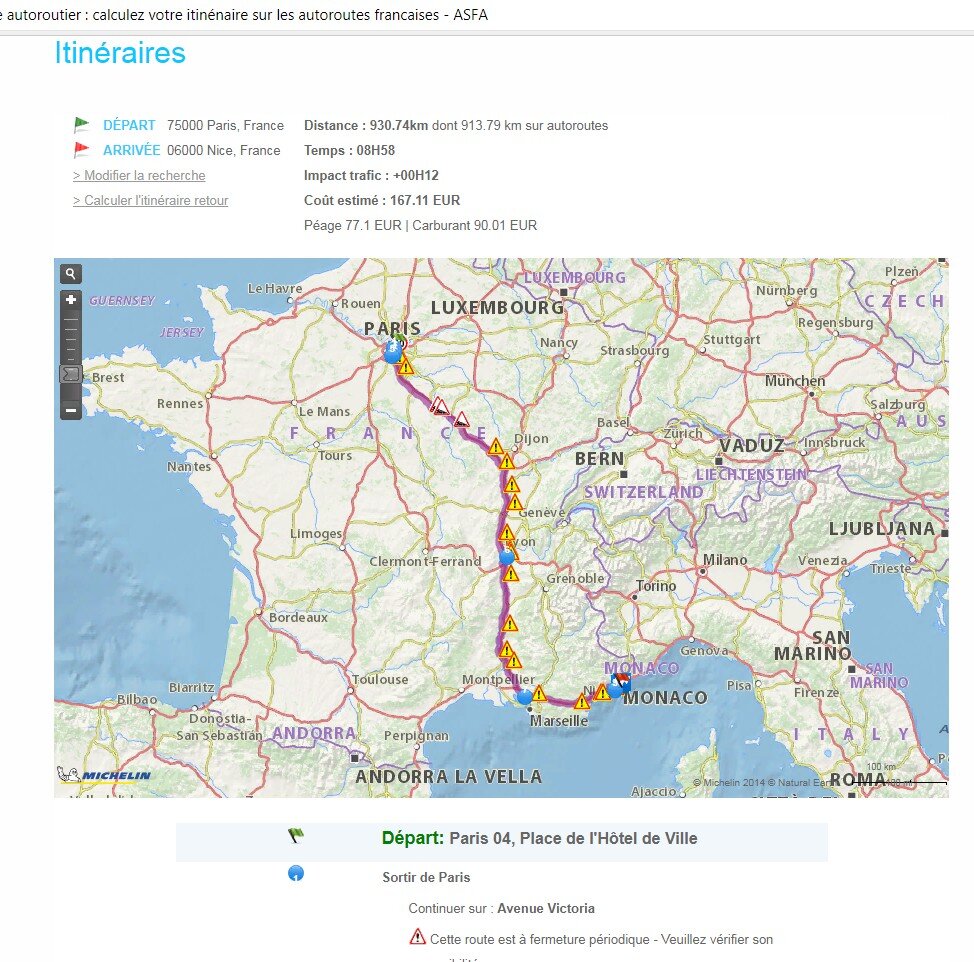Click the Impact trafic : +00H12 text
This screenshot has width=974, height=962.
371,176
